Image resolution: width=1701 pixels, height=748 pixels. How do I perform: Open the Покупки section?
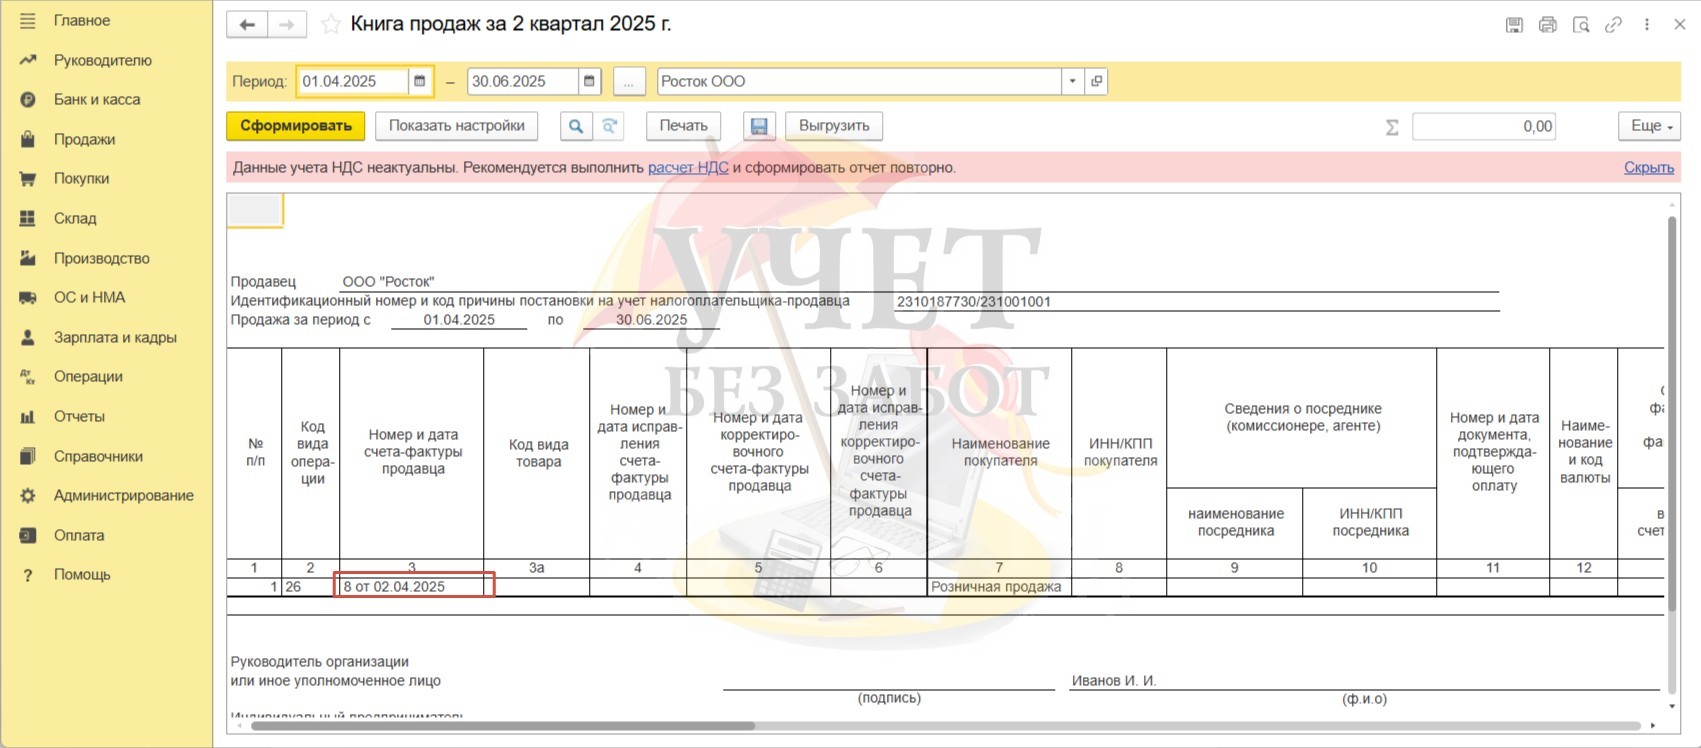81,178
